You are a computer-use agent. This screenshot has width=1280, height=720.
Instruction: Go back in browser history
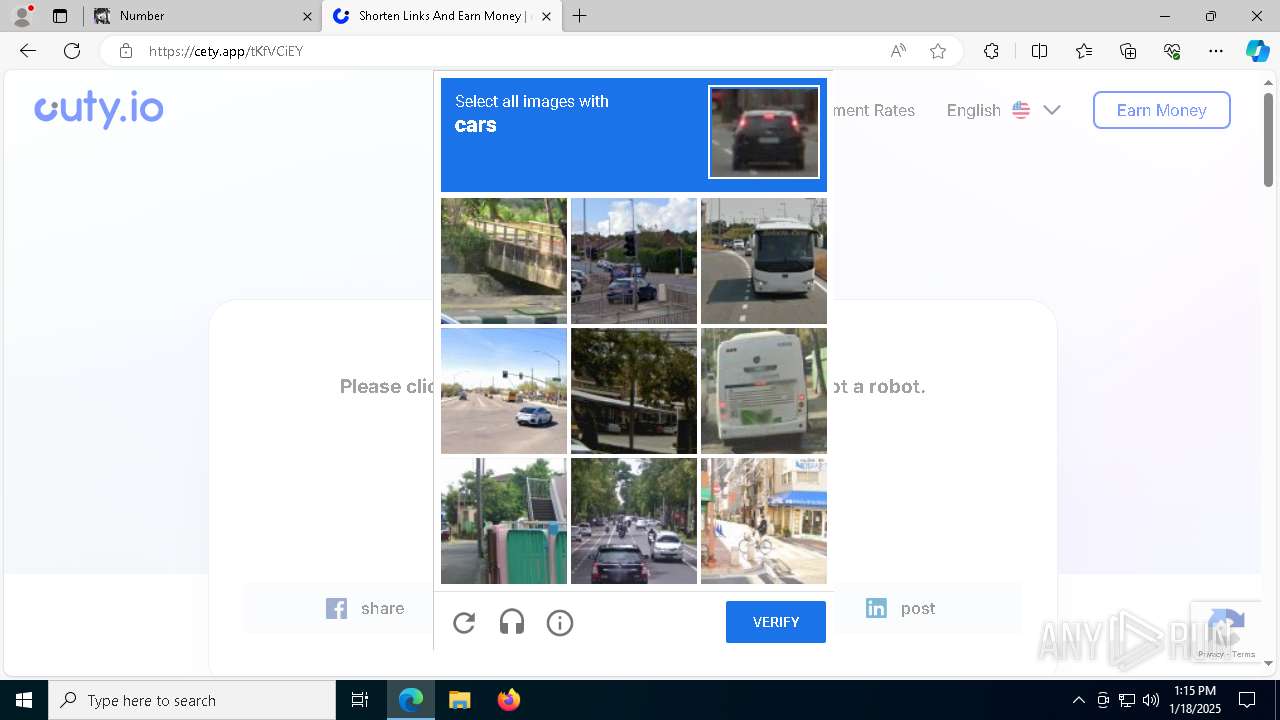click(28, 51)
